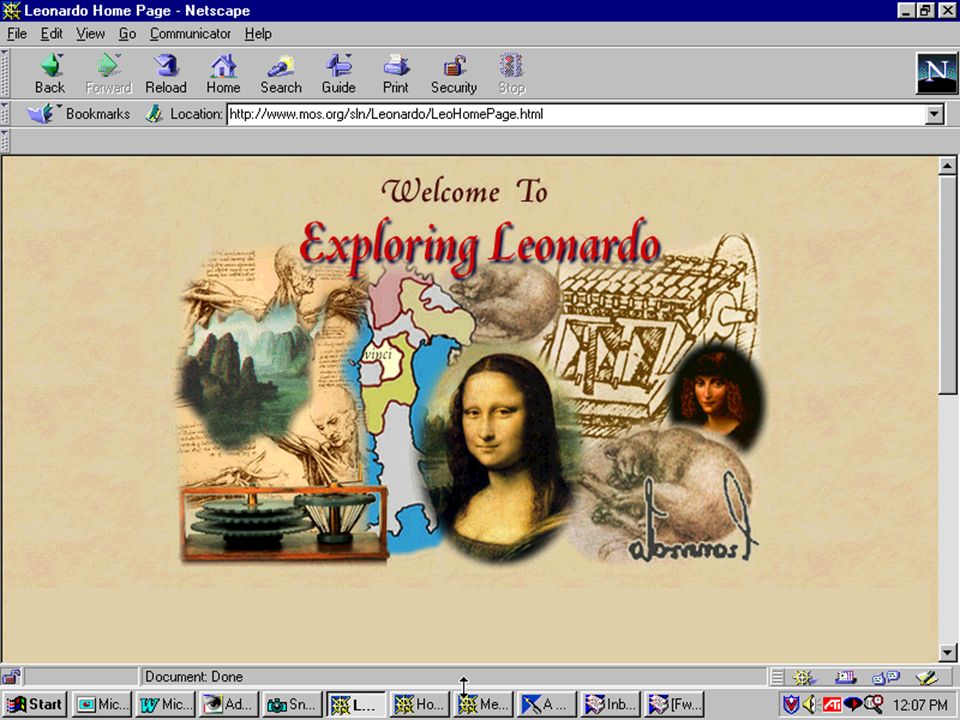Viewport: 960px width, 720px height.
Task: Click the scrollbar up arrow
Action: point(947,165)
